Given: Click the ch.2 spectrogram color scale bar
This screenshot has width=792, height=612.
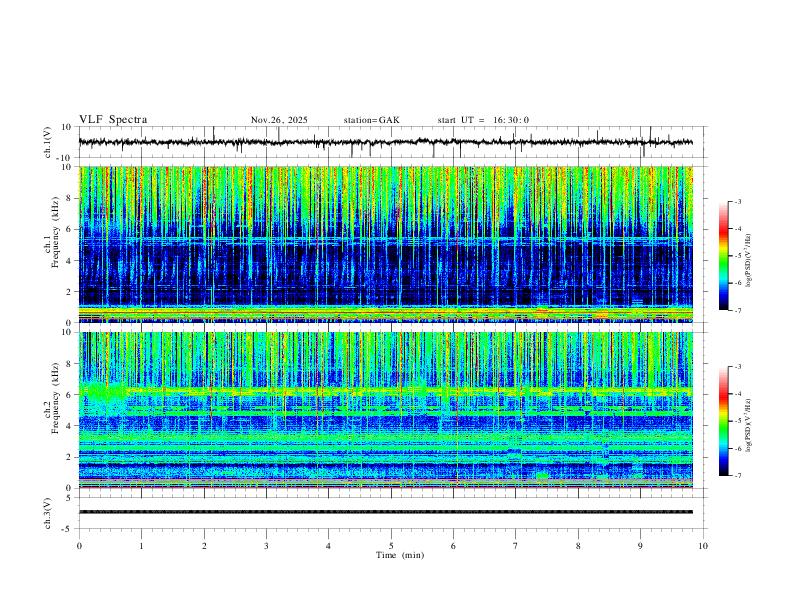Looking at the screenshot, I should (723, 421).
